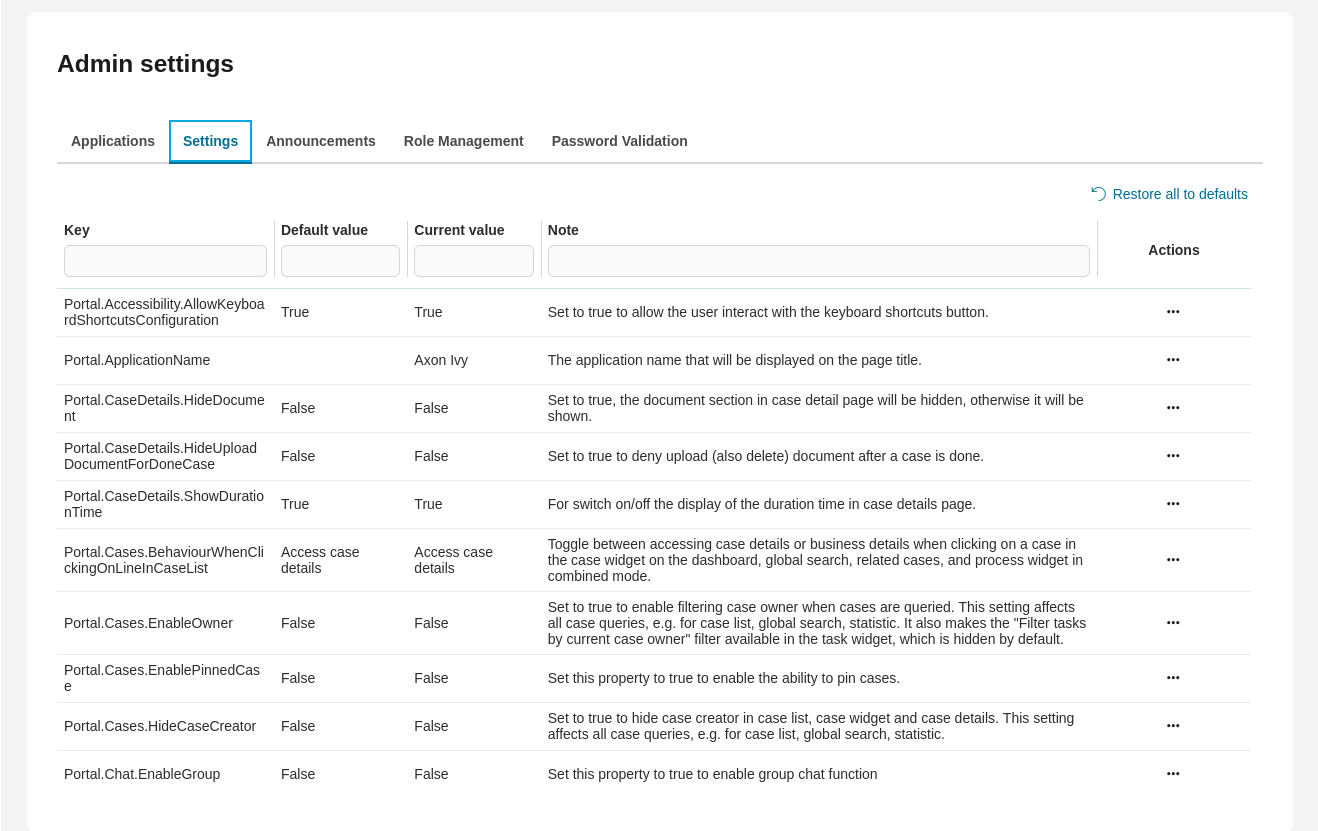The width and height of the screenshot is (1318, 831).
Task: Click the Current value filter field
Action: tap(473, 260)
